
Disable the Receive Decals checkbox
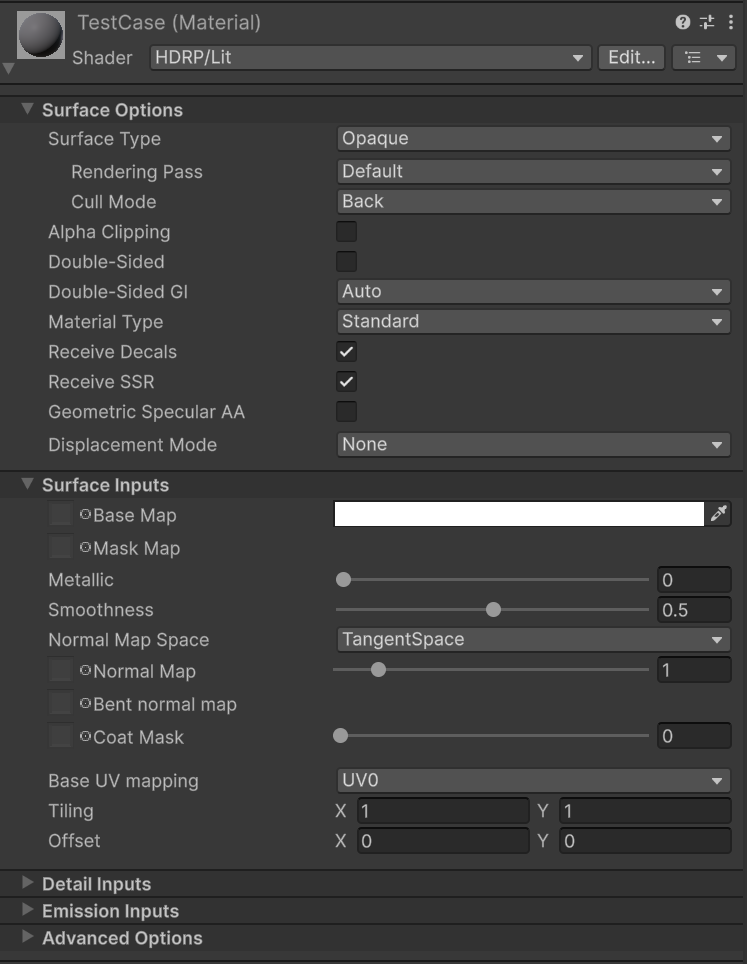tap(346, 352)
